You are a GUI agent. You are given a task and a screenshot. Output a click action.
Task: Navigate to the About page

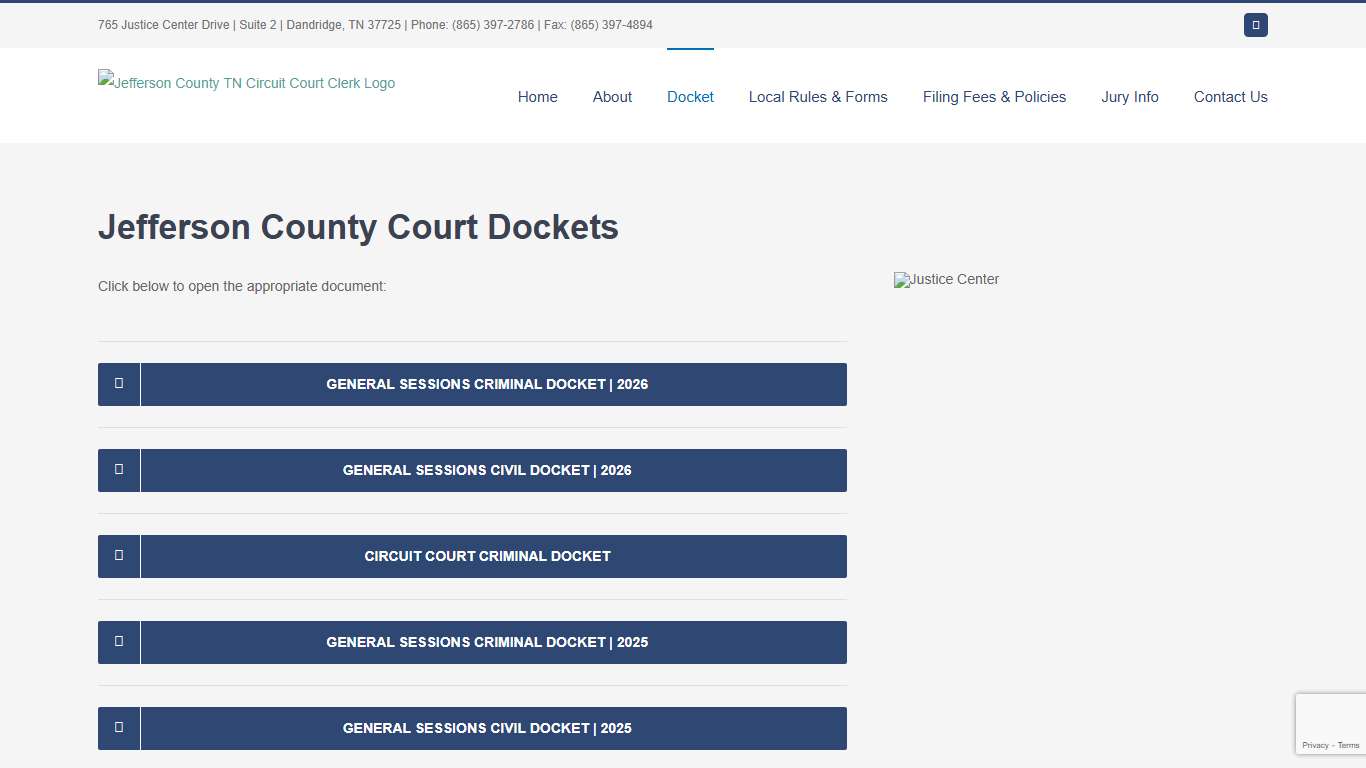tap(612, 96)
